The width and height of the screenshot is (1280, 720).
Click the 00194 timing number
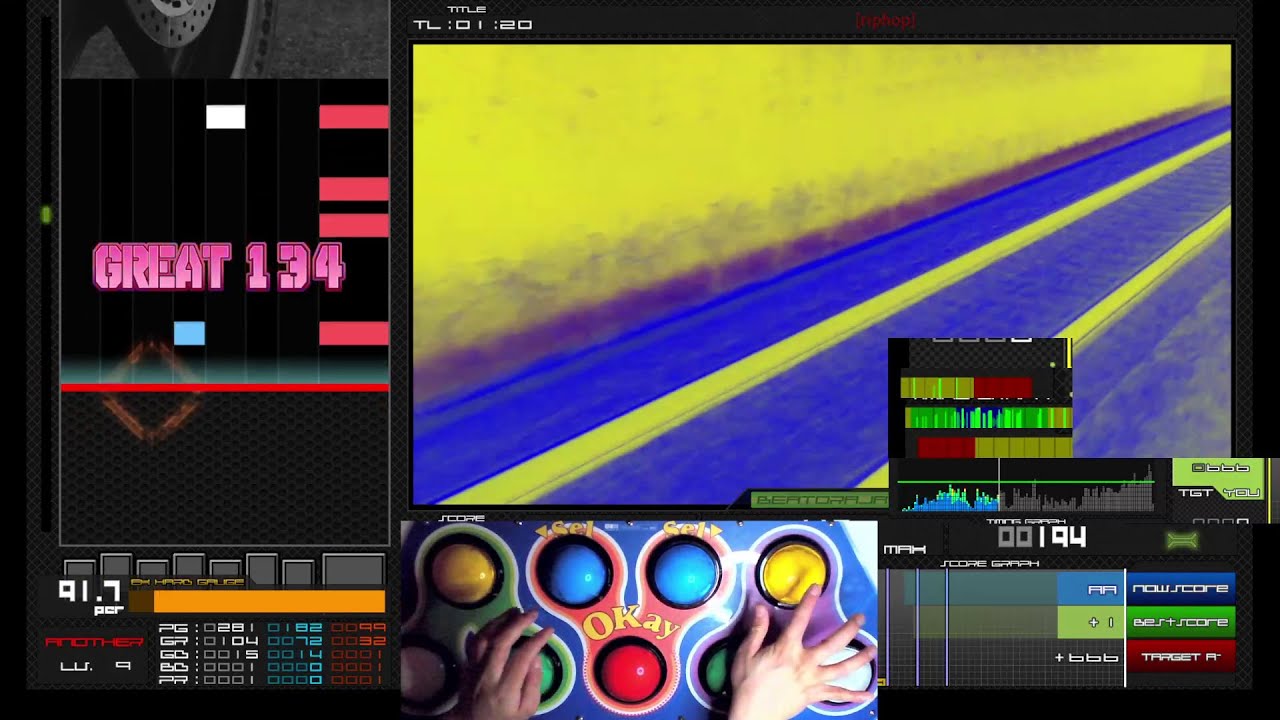click(1042, 538)
